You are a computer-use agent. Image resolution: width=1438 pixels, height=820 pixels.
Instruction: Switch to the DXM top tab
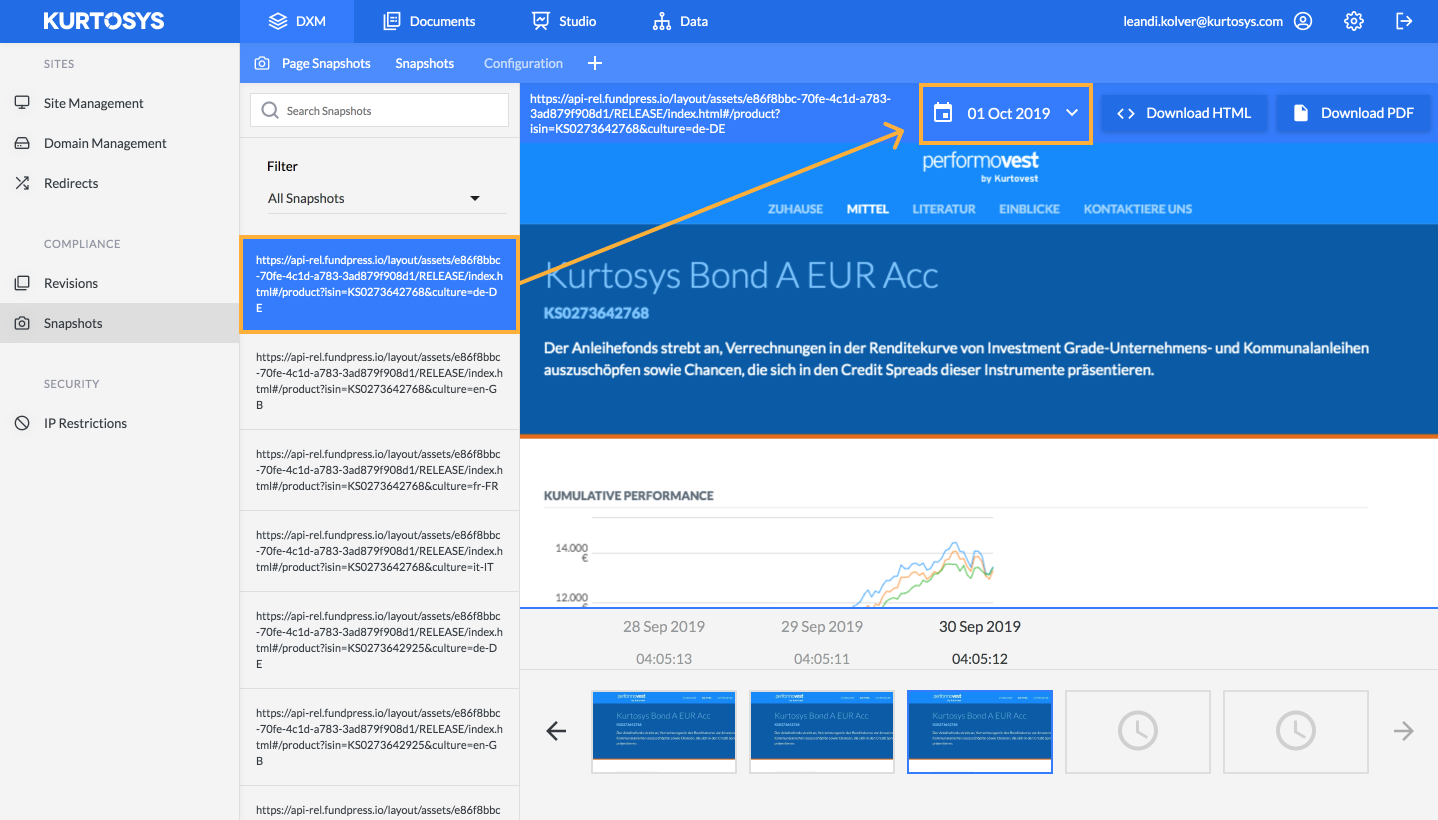point(297,21)
